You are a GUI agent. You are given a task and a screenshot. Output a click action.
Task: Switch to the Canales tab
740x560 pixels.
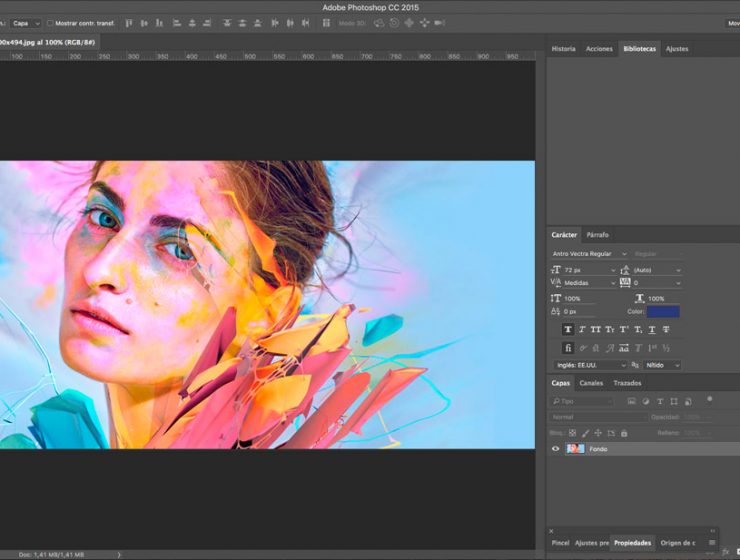point(591,383)
